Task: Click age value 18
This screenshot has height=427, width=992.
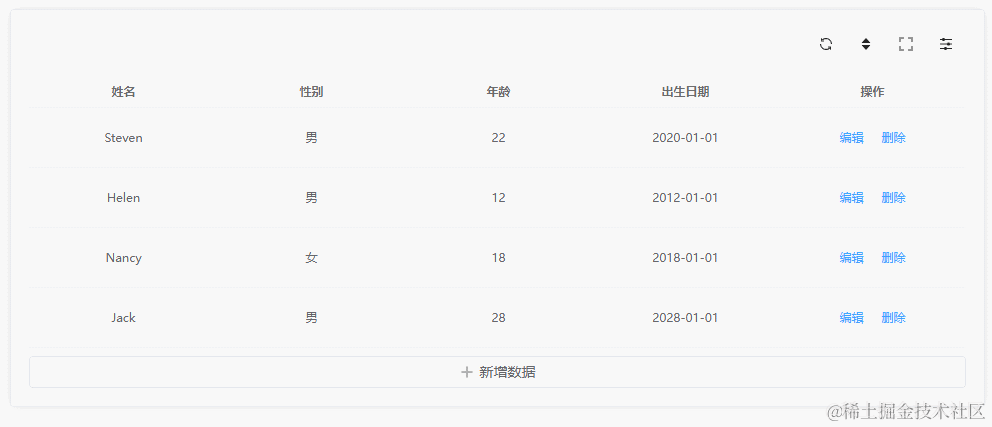Action: click(499, 258)
